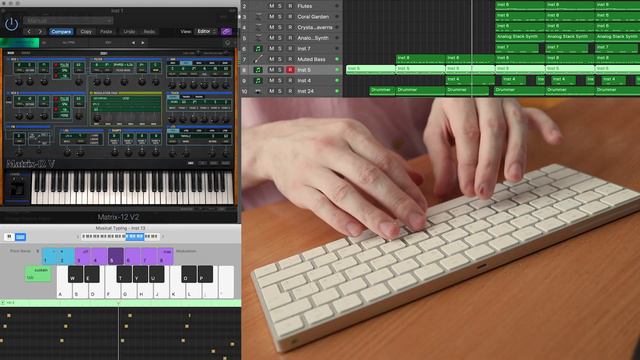Image resolution: width=640 pixels, height=360 pixels.
Task: Select the first Inst 5 region
Action: 371,69
